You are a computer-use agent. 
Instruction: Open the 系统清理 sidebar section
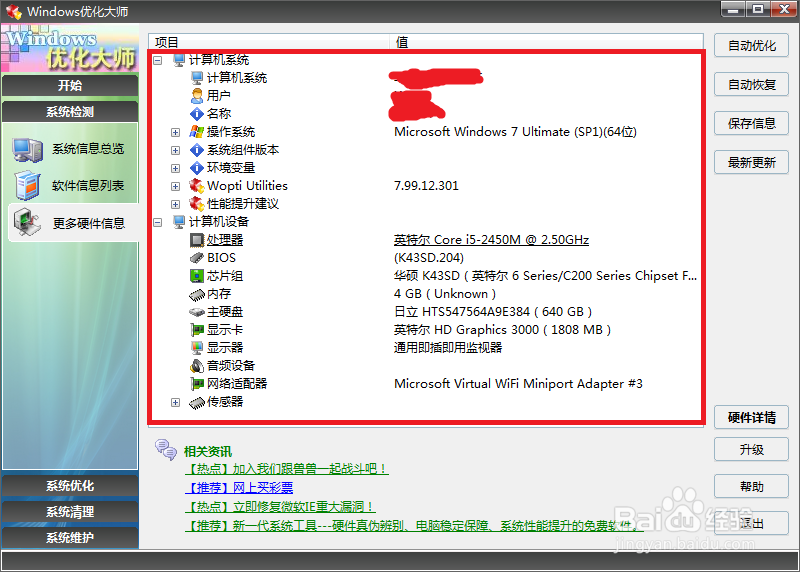tap(70, 512)
